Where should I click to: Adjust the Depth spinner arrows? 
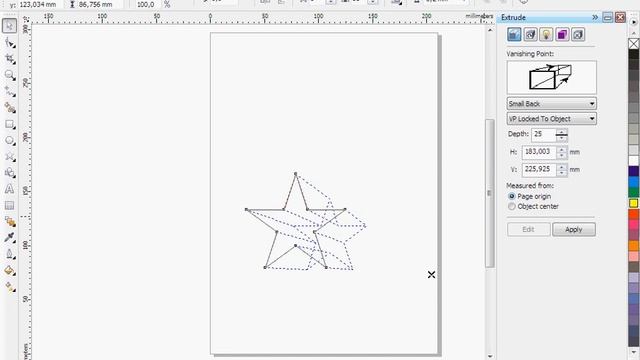[x=562, y=134]
